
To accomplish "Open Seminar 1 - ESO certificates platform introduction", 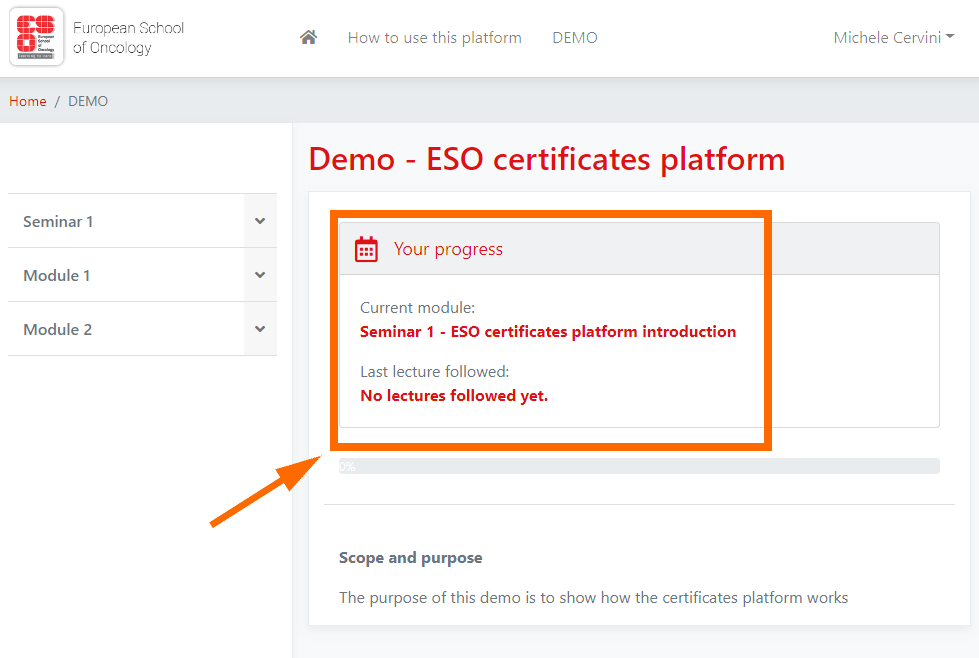I will coord(548,332).
